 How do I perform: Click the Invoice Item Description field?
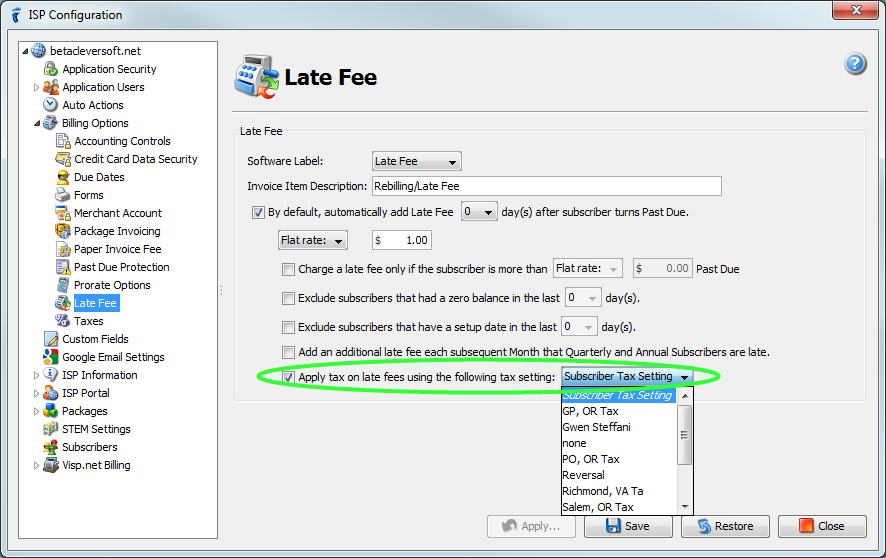(546, 186)
